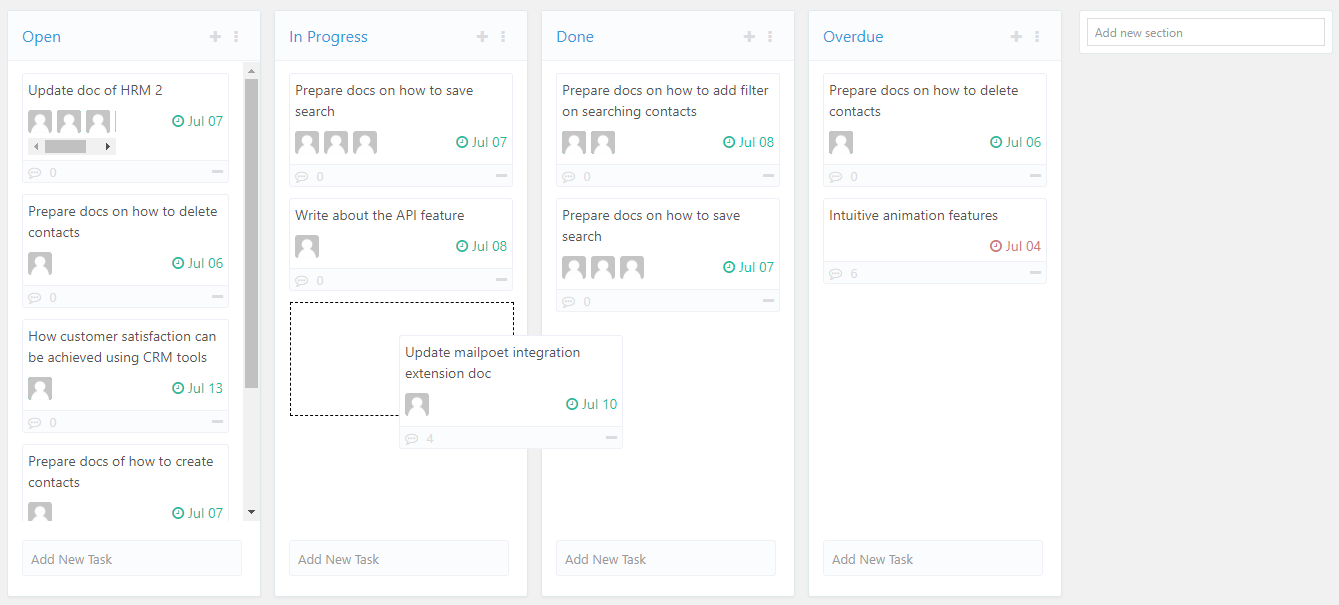This screenshot has width=1339, height=605.
Task: Click the Open column scrollbar down arrow
Action: (251, 512)
